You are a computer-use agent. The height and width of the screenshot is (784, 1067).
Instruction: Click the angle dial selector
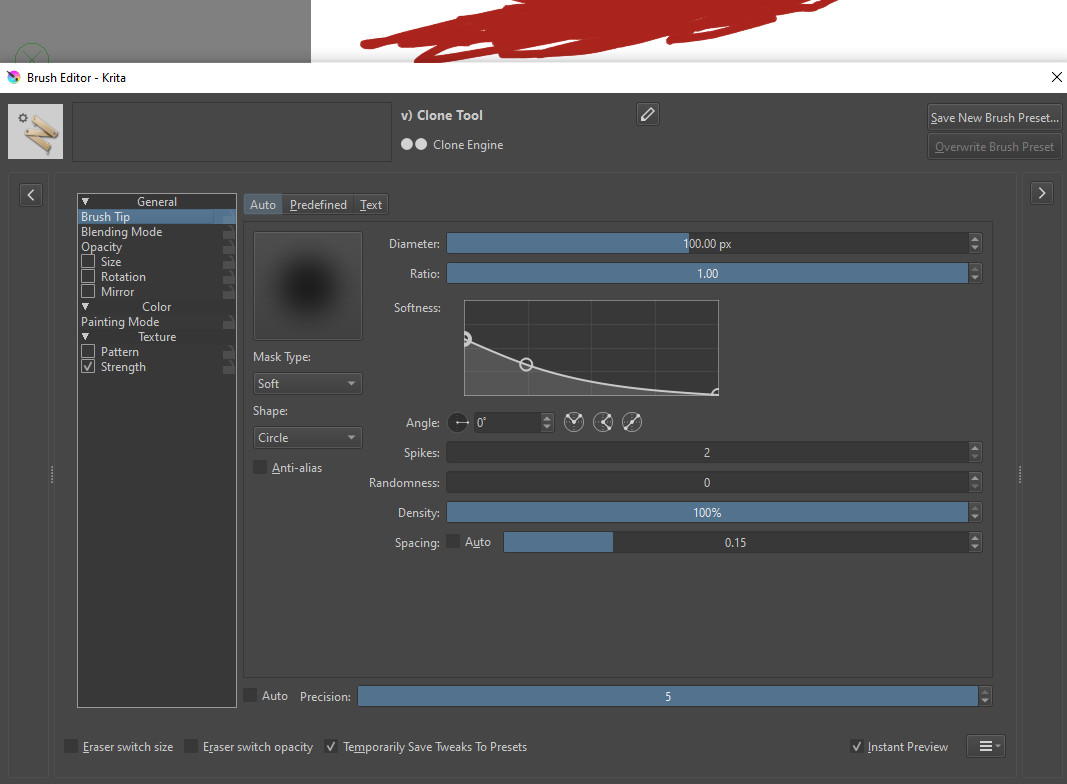pos(458,423)
